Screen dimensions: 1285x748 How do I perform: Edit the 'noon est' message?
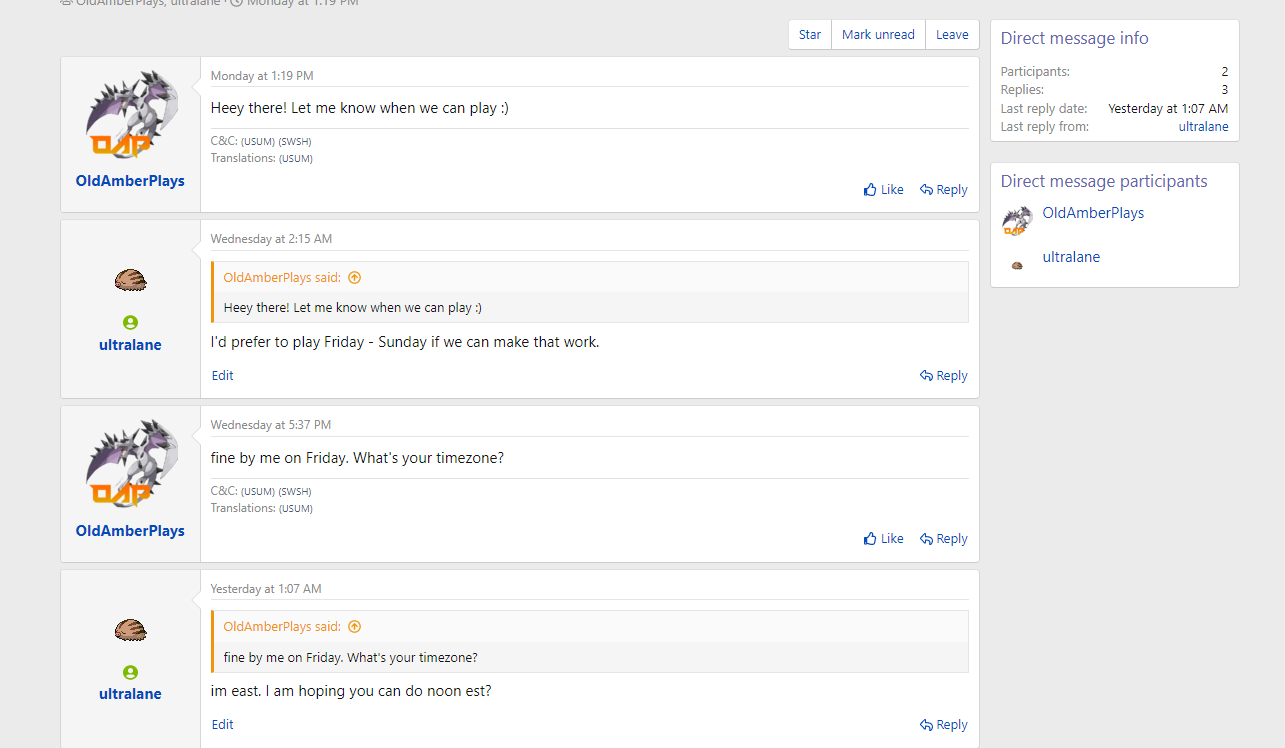click(x=223, y=725)
